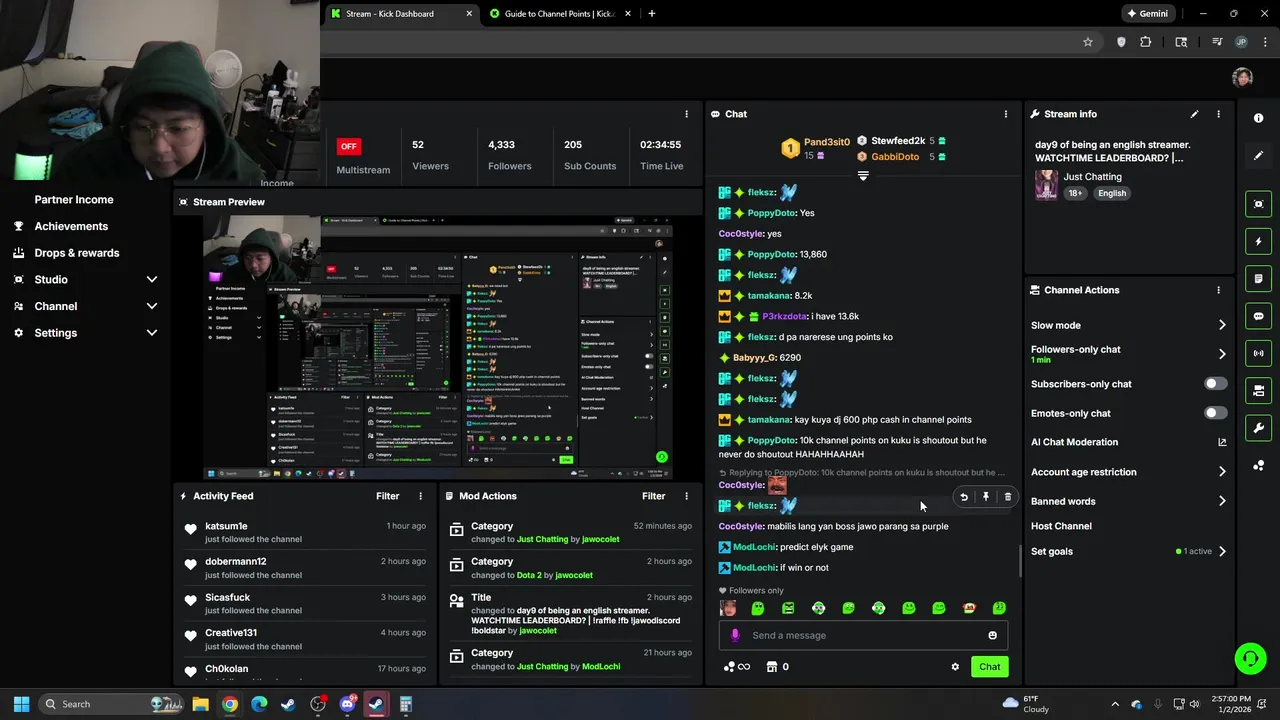The image size is (1280, 720).
Task: Bookmark this page with the star icon
Action: pyautogui.click(x=1088, y=42)
